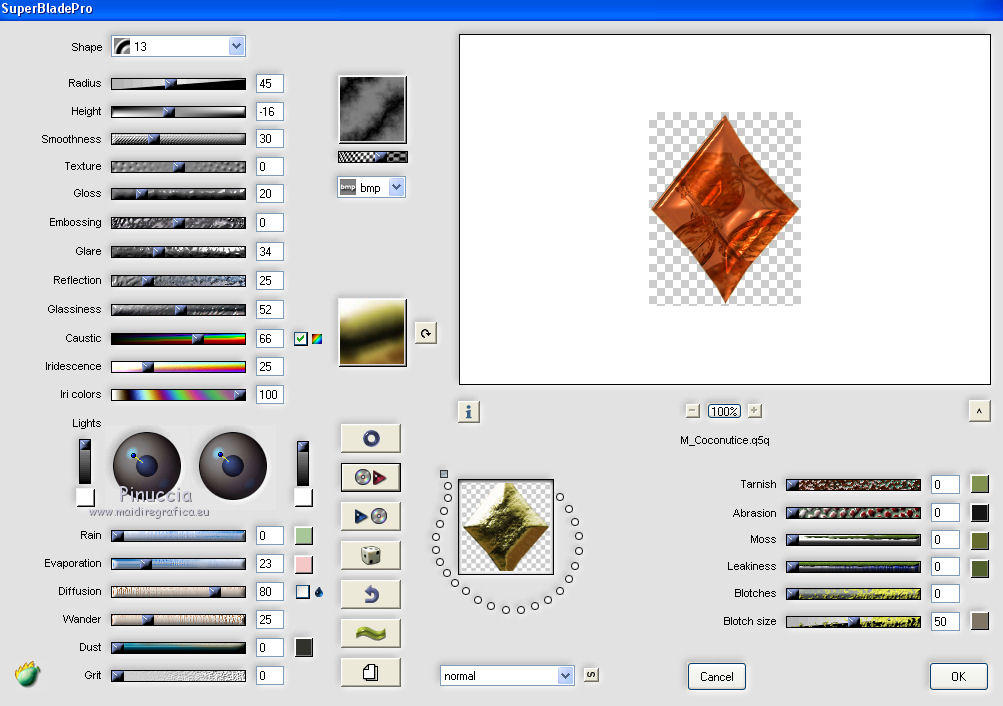Viewport: 1003px width, 706px height.
Task: Toggle the Caustic color checkbox
Action: click(x=300, y=339)
